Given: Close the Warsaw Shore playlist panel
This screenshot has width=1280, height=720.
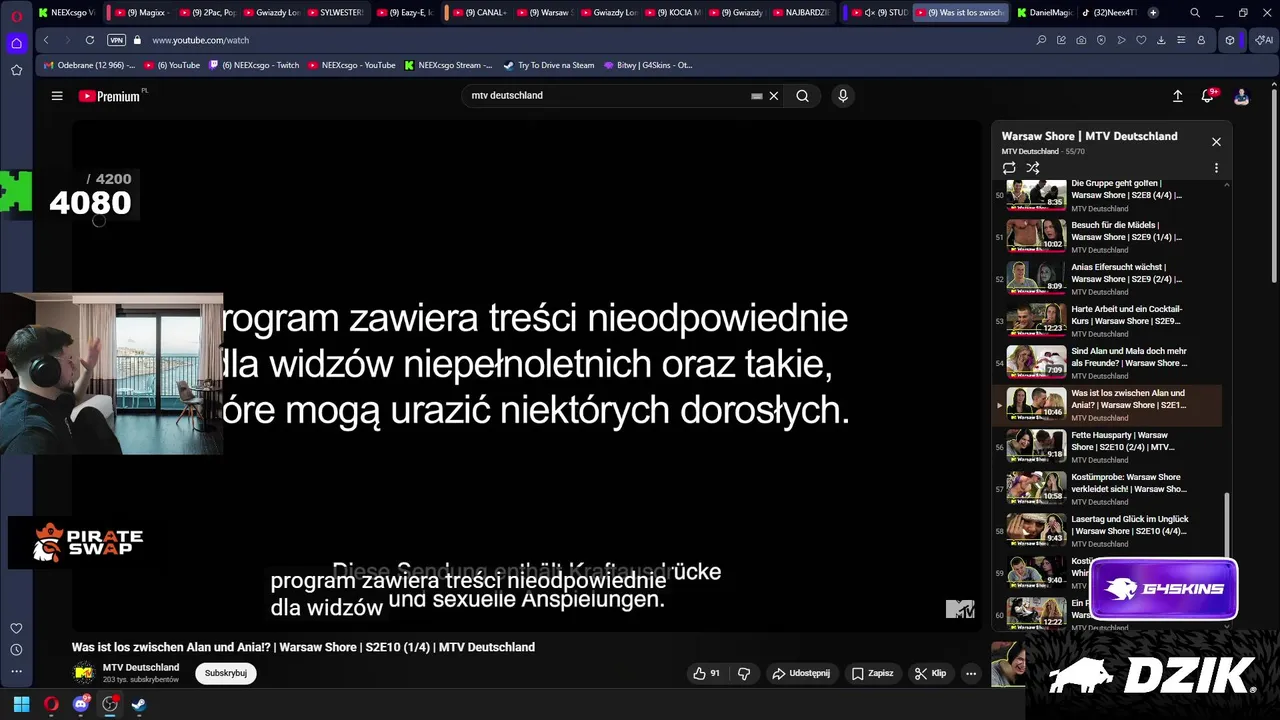Looking at the screenshot, I should click(1216, 142).
